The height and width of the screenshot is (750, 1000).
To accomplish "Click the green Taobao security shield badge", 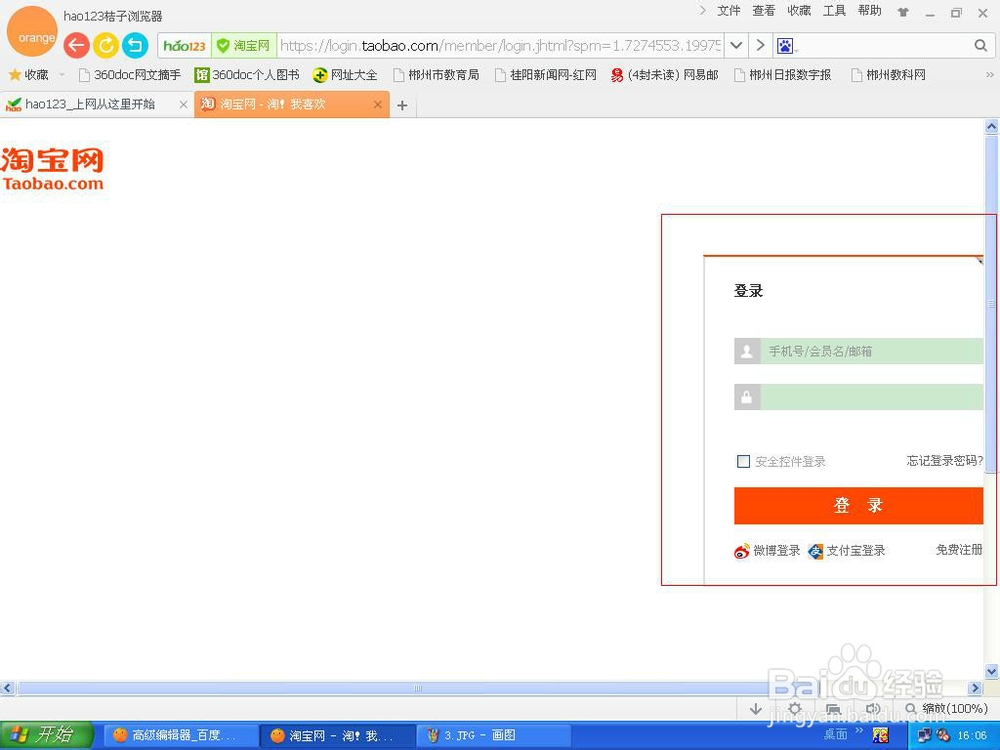I will (x=244, y=46).
